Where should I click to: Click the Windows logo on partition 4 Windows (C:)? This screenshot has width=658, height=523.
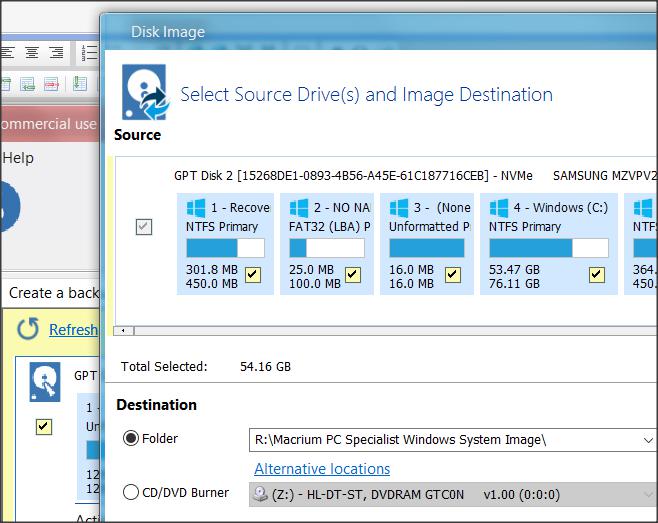[499, 208]
